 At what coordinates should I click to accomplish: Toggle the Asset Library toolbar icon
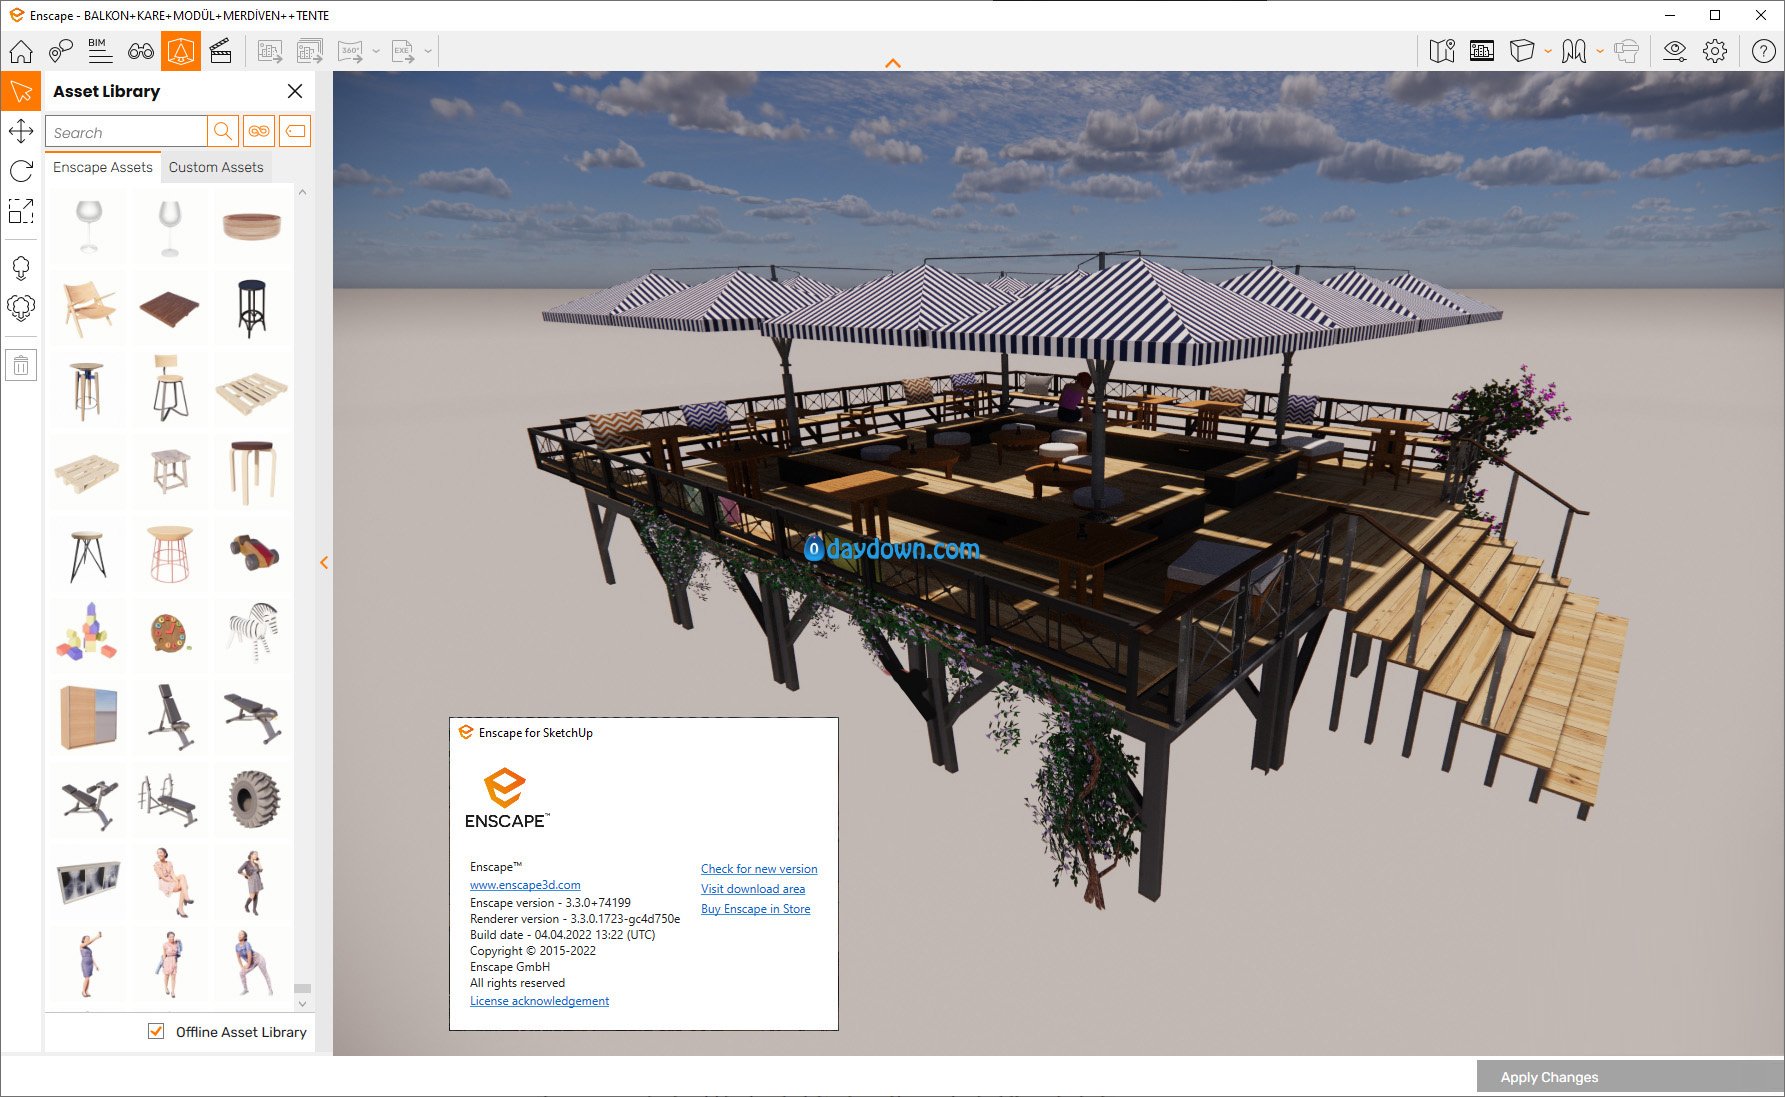(x=181, y=51)
